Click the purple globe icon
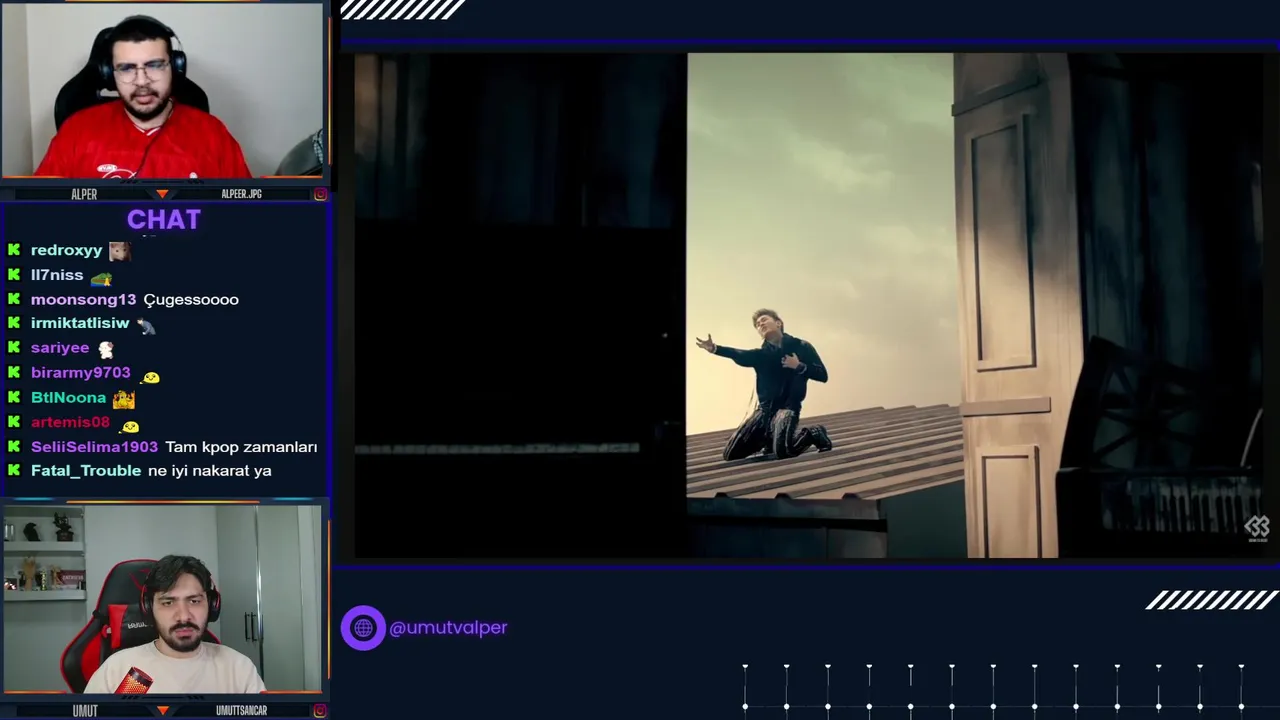The image size is (1280, 720). (363, 628)
